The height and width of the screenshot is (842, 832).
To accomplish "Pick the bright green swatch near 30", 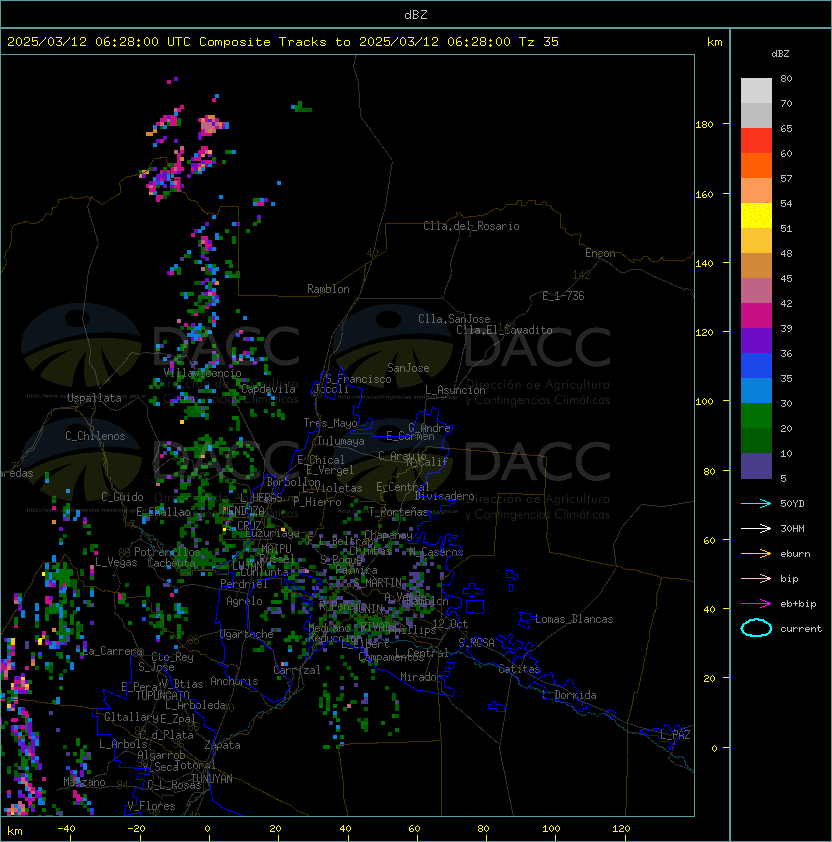I will coord(756,416).
